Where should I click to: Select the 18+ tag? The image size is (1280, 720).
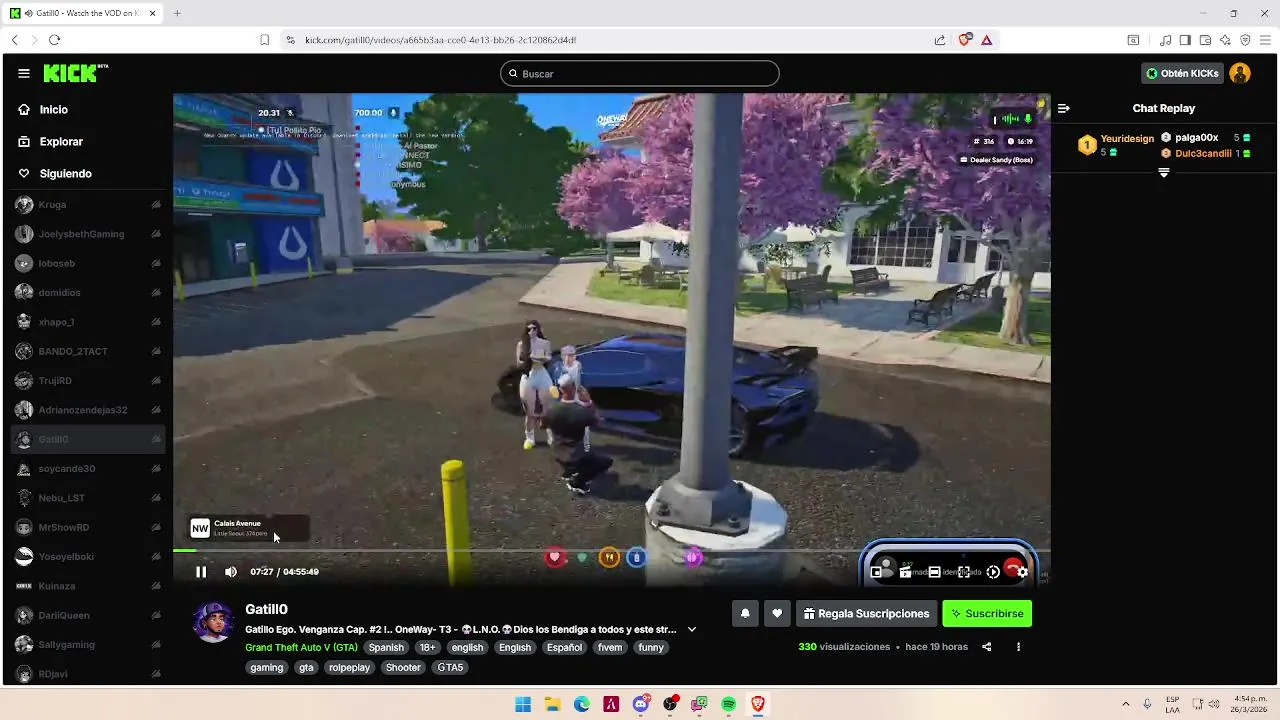point(427,648)
